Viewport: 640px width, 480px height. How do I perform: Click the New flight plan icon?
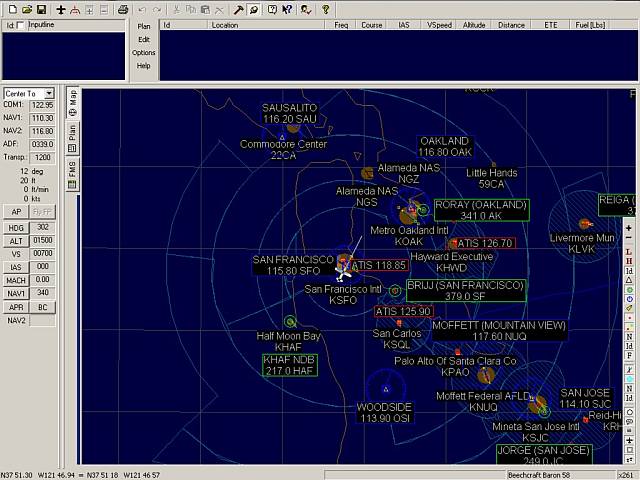point(12,9)
